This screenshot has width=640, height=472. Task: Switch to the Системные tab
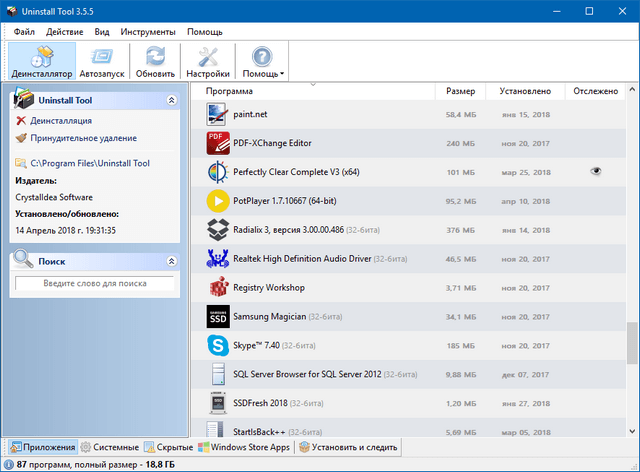(110, 447)
